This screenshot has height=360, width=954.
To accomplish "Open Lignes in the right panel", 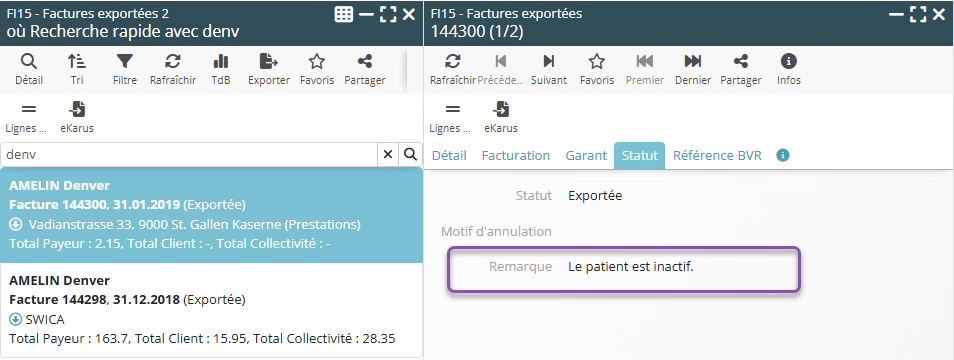I will pyautogui.click(x=453, y=117).
